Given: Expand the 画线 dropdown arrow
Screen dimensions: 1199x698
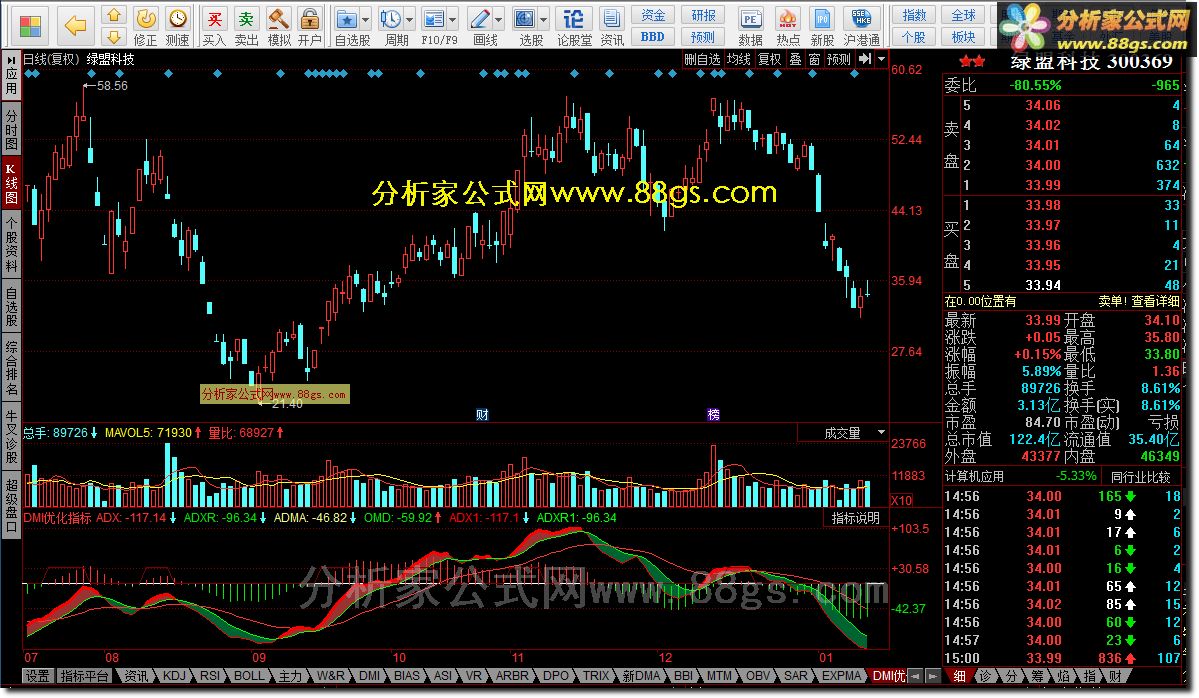Looking at the screenshot, I should (499, 18).
